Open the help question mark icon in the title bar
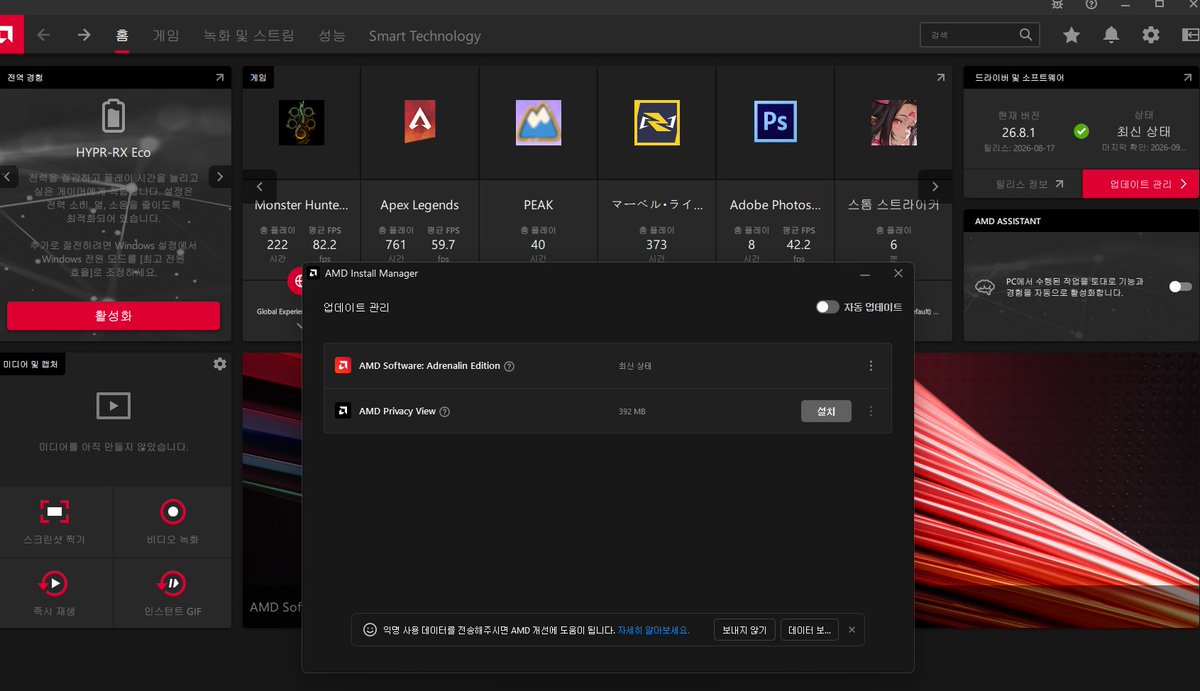The image size is (1200, 691). click(1091, 4)
